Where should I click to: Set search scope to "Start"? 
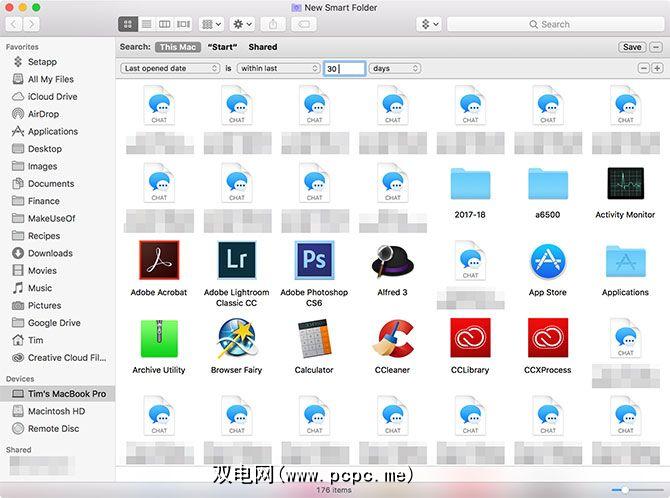(x=222, y=47)
